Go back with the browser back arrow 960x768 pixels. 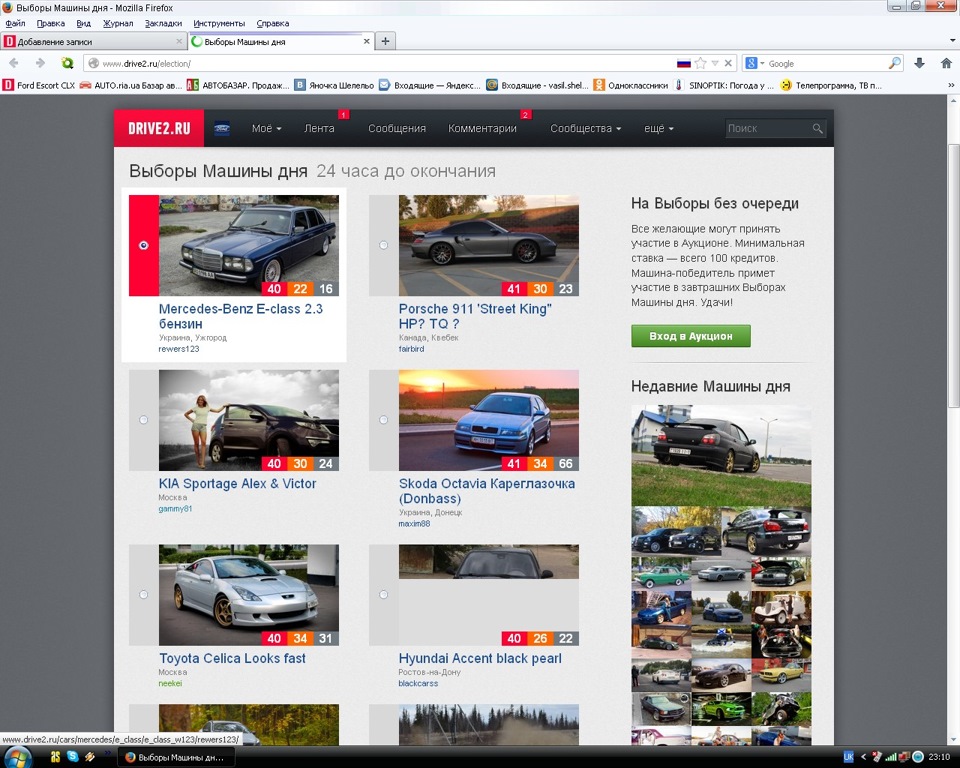click(x=14, y=63)
